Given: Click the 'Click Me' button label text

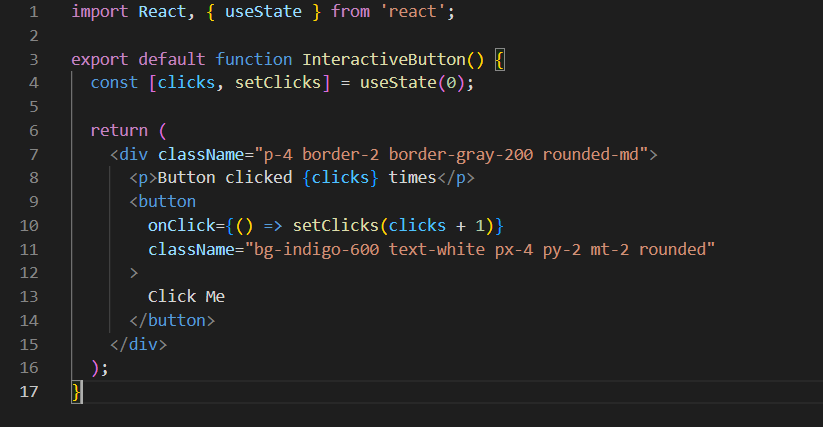Looking at the screenshot, I should 186,297.
